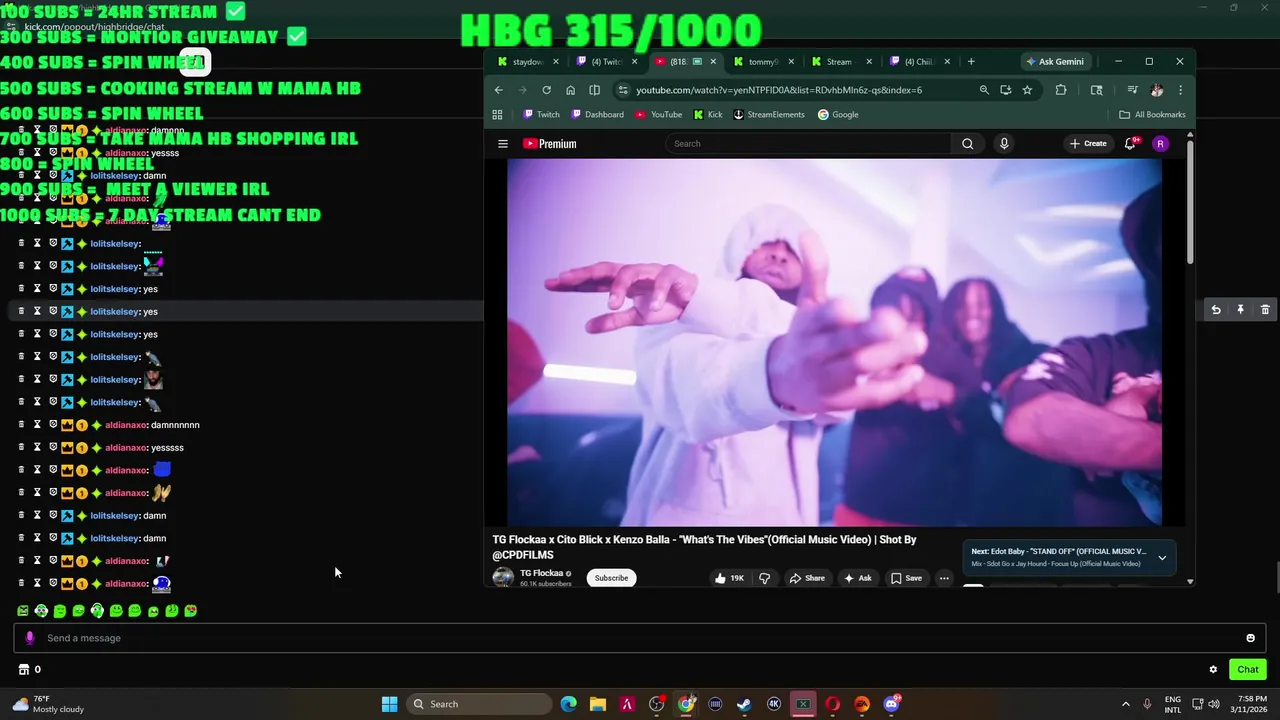Open Dashboard bookmark
1280x720 pixels.
click(x=597, y=115)
